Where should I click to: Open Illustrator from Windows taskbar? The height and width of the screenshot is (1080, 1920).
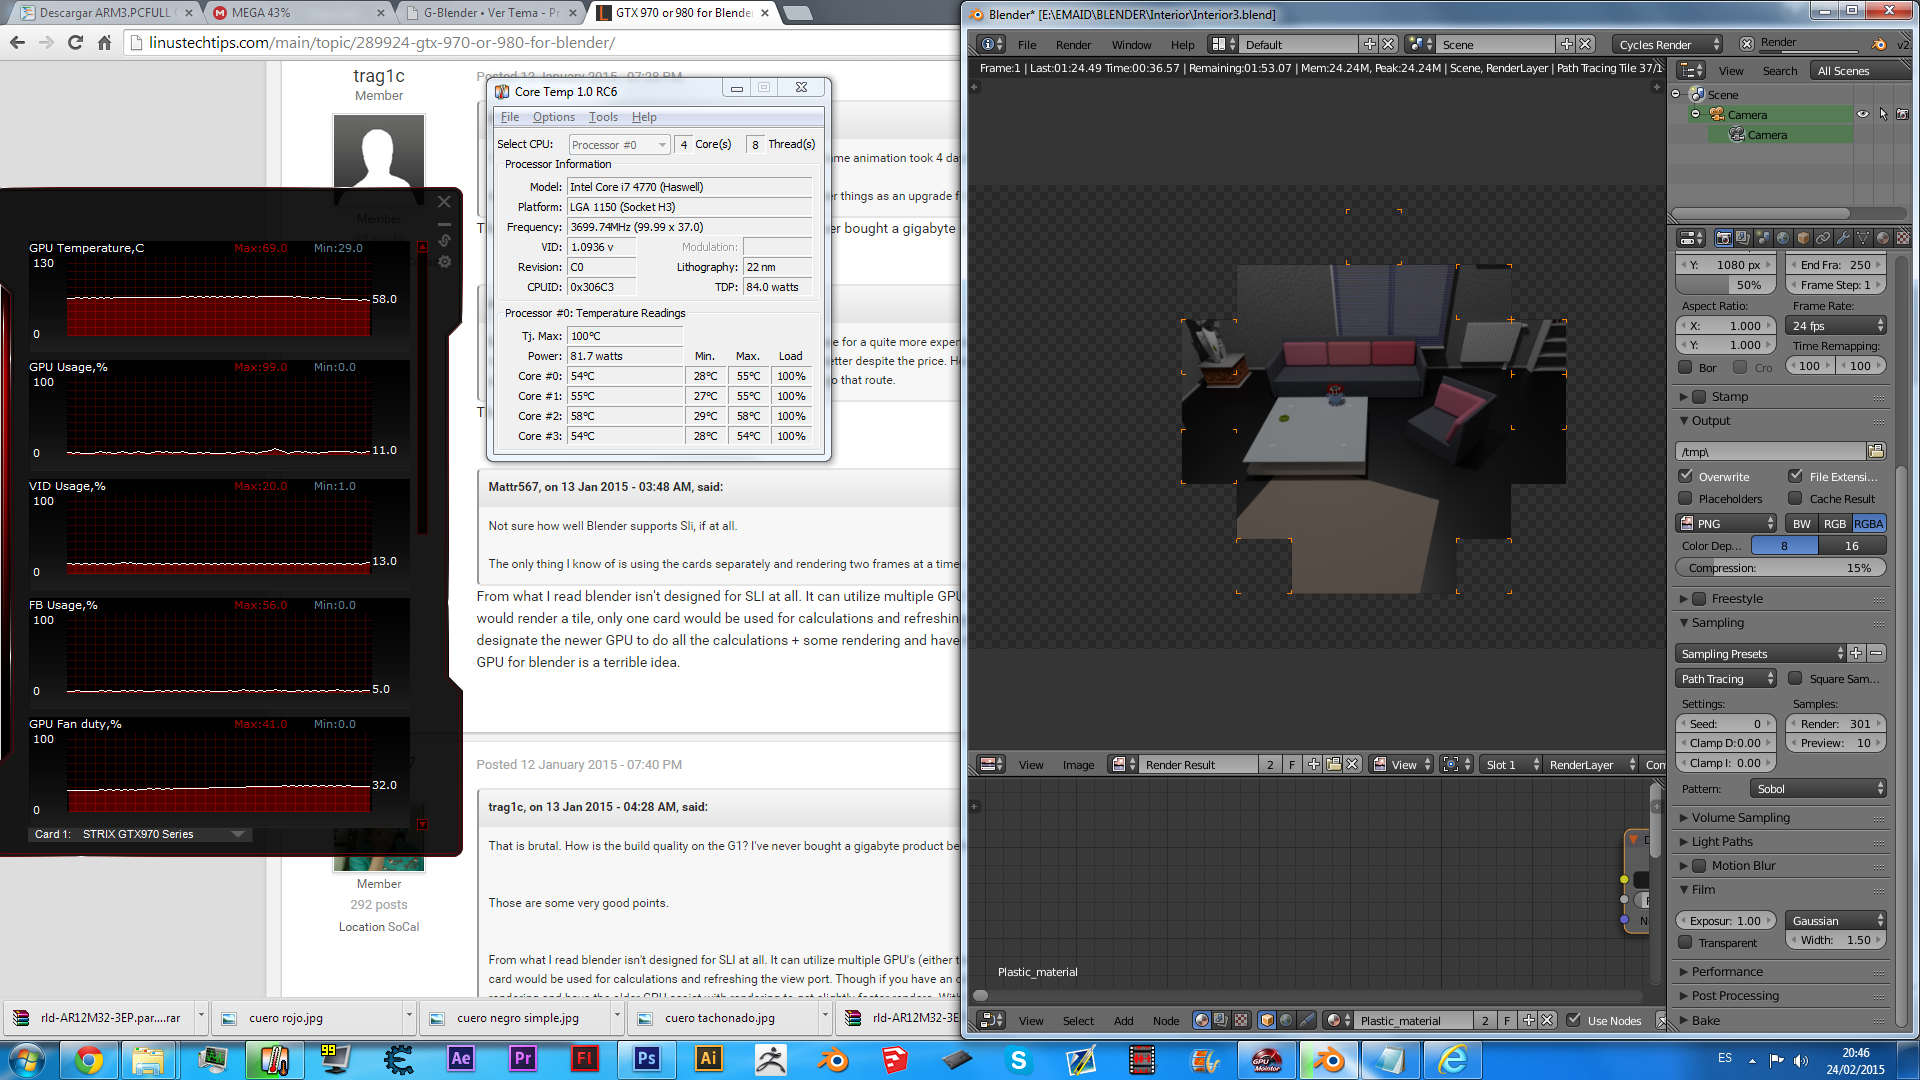click(709, 1059)
